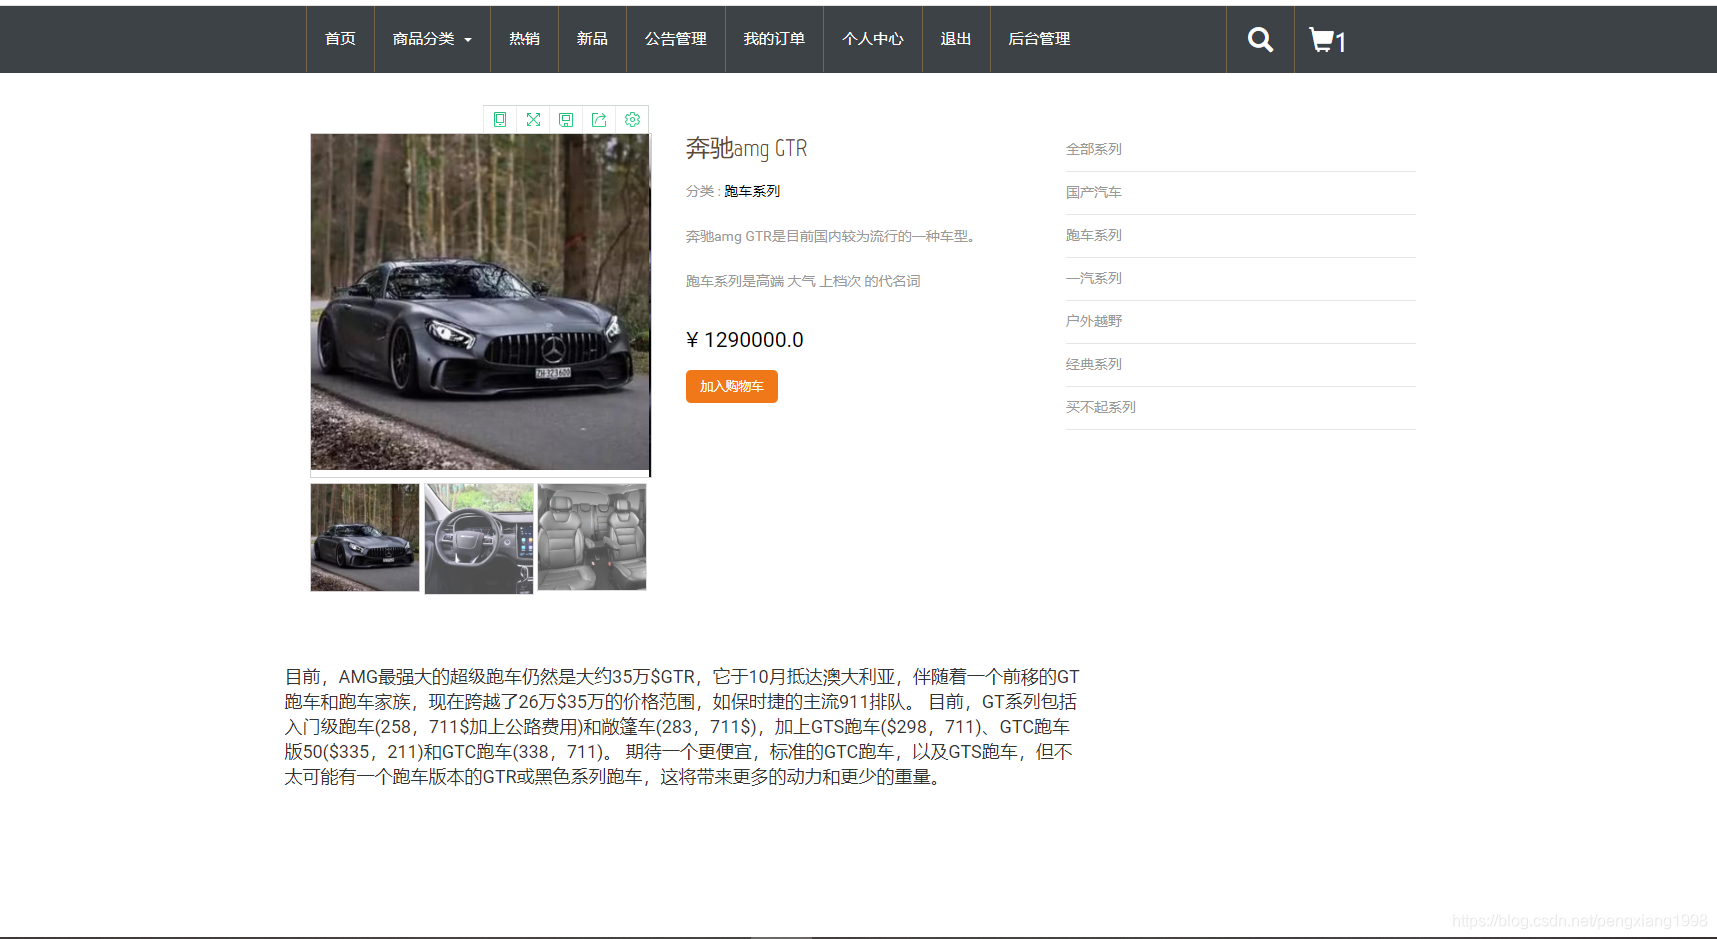This screenshot has height=939, width=1717.
Task: Open the 热销 menu item
Action: pyautogui.click(x=524, y=39)
